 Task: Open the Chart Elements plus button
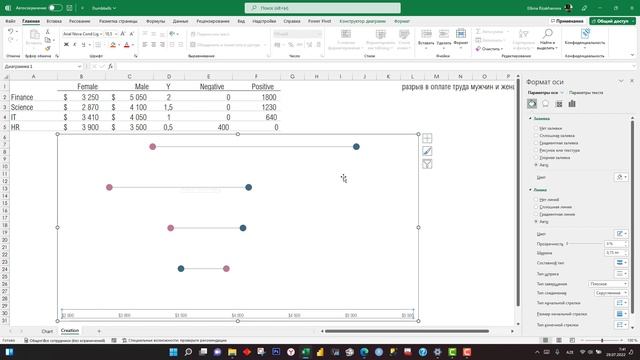pyautogui.click(x=427, y=138)
